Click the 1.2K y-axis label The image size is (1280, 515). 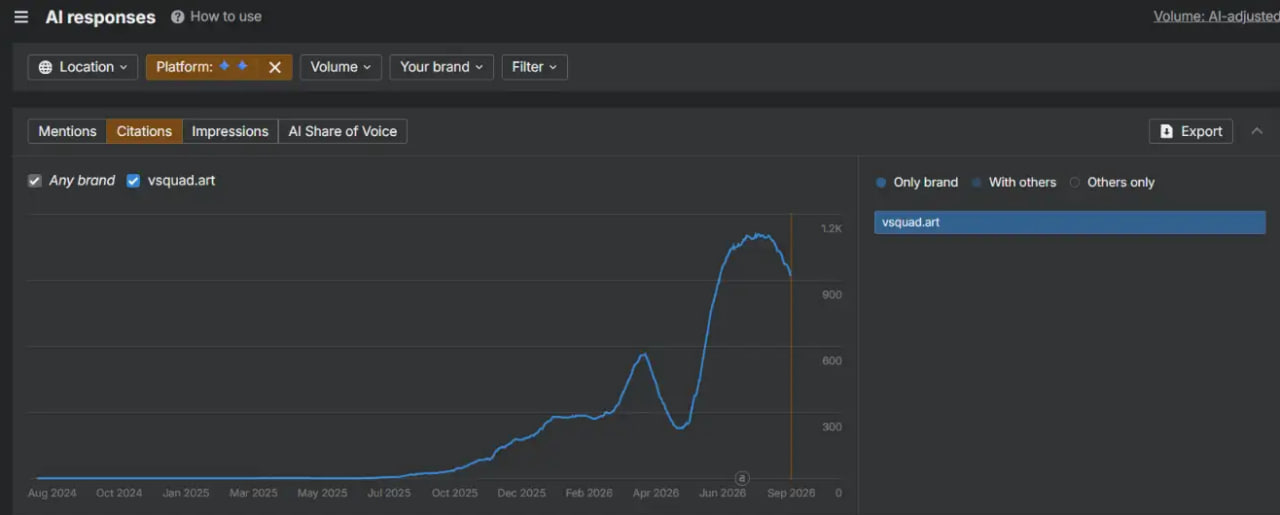[x=832, y=229]
